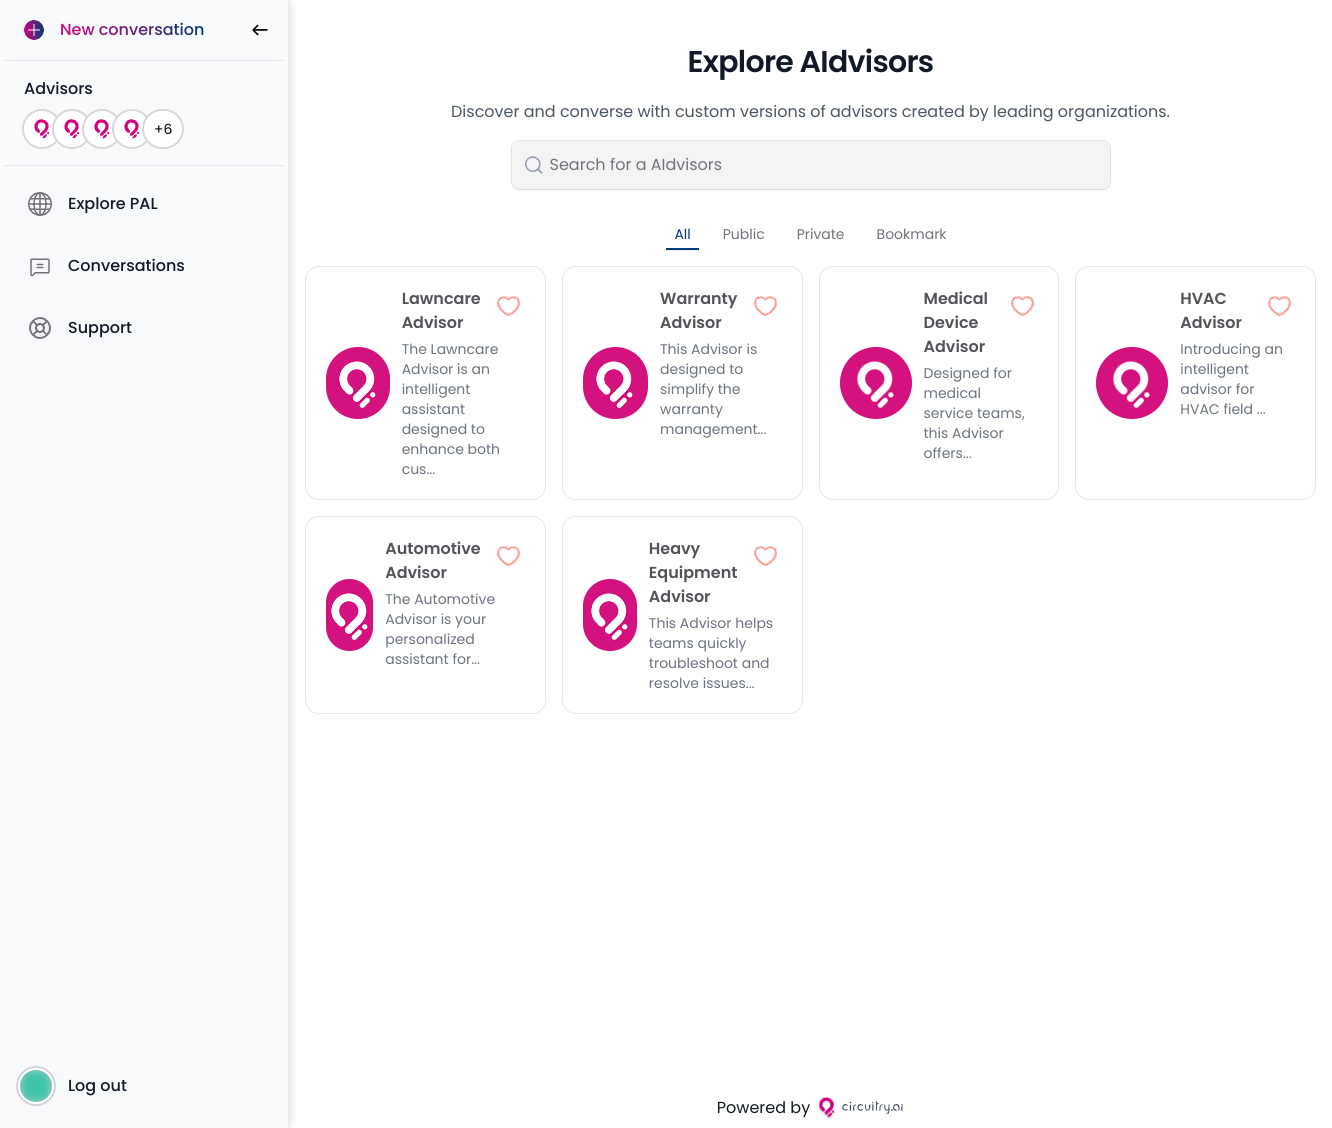Click the Log out link

pyautogui.click(x=97, y=1086)
